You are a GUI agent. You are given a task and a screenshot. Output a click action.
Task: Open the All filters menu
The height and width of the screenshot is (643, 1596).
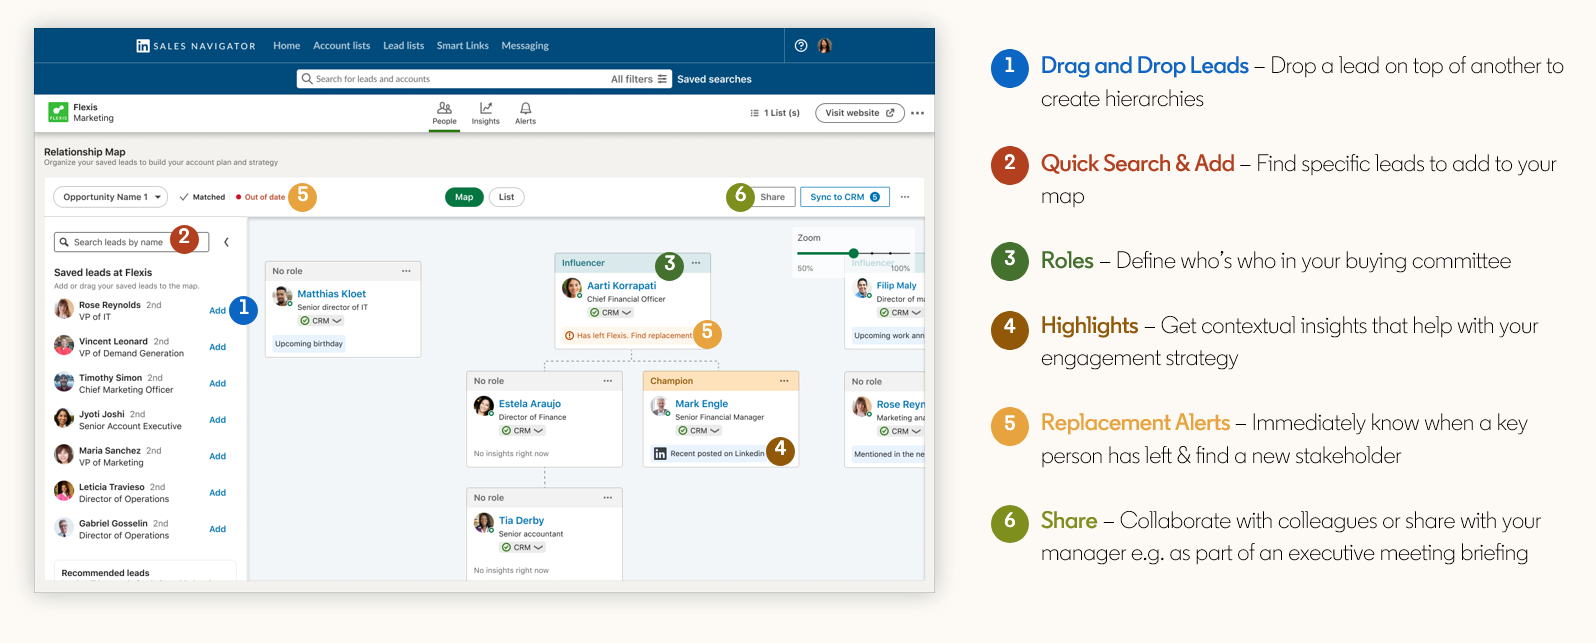[639, 79]
